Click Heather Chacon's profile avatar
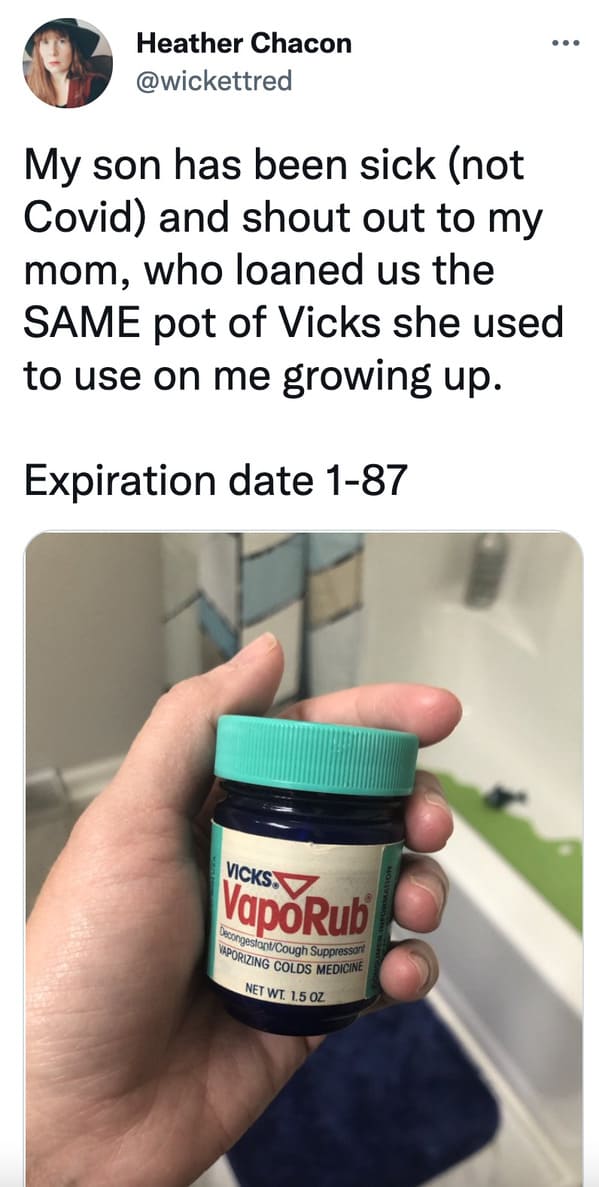This screenshot has height=1187, width=599. [68, 62]
